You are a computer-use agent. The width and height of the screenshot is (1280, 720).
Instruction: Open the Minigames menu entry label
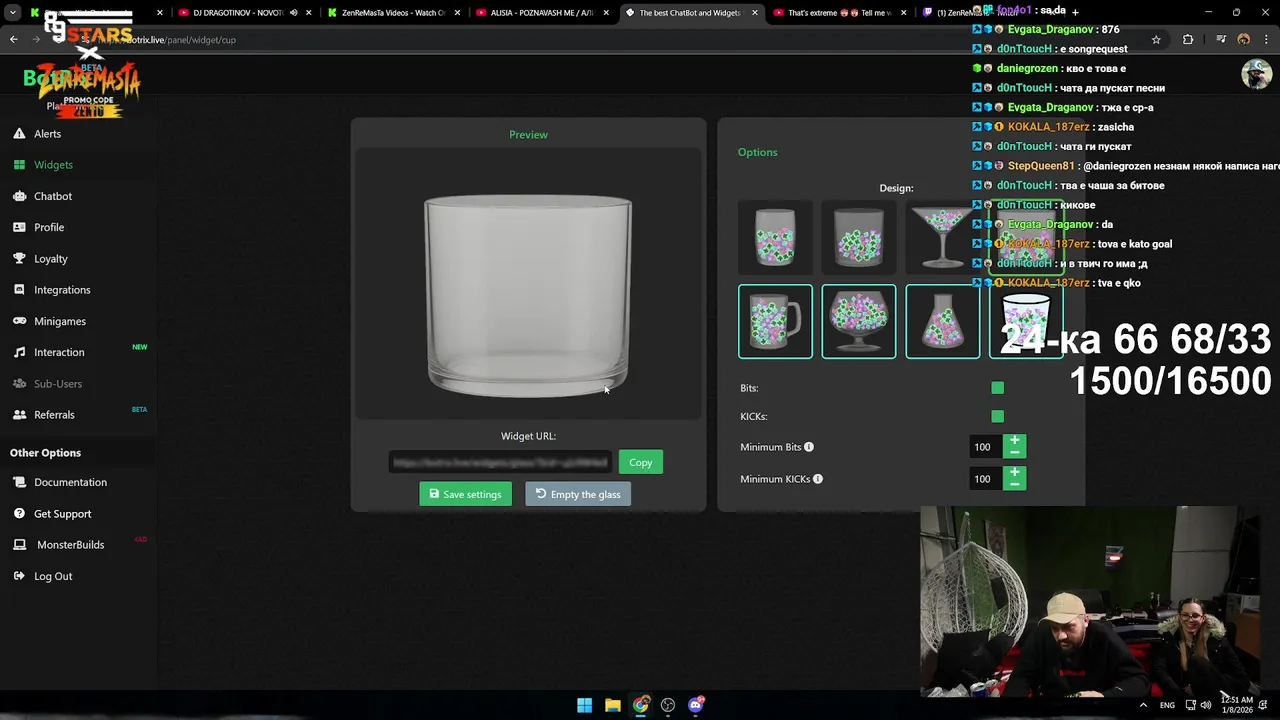tap(60, 321)
